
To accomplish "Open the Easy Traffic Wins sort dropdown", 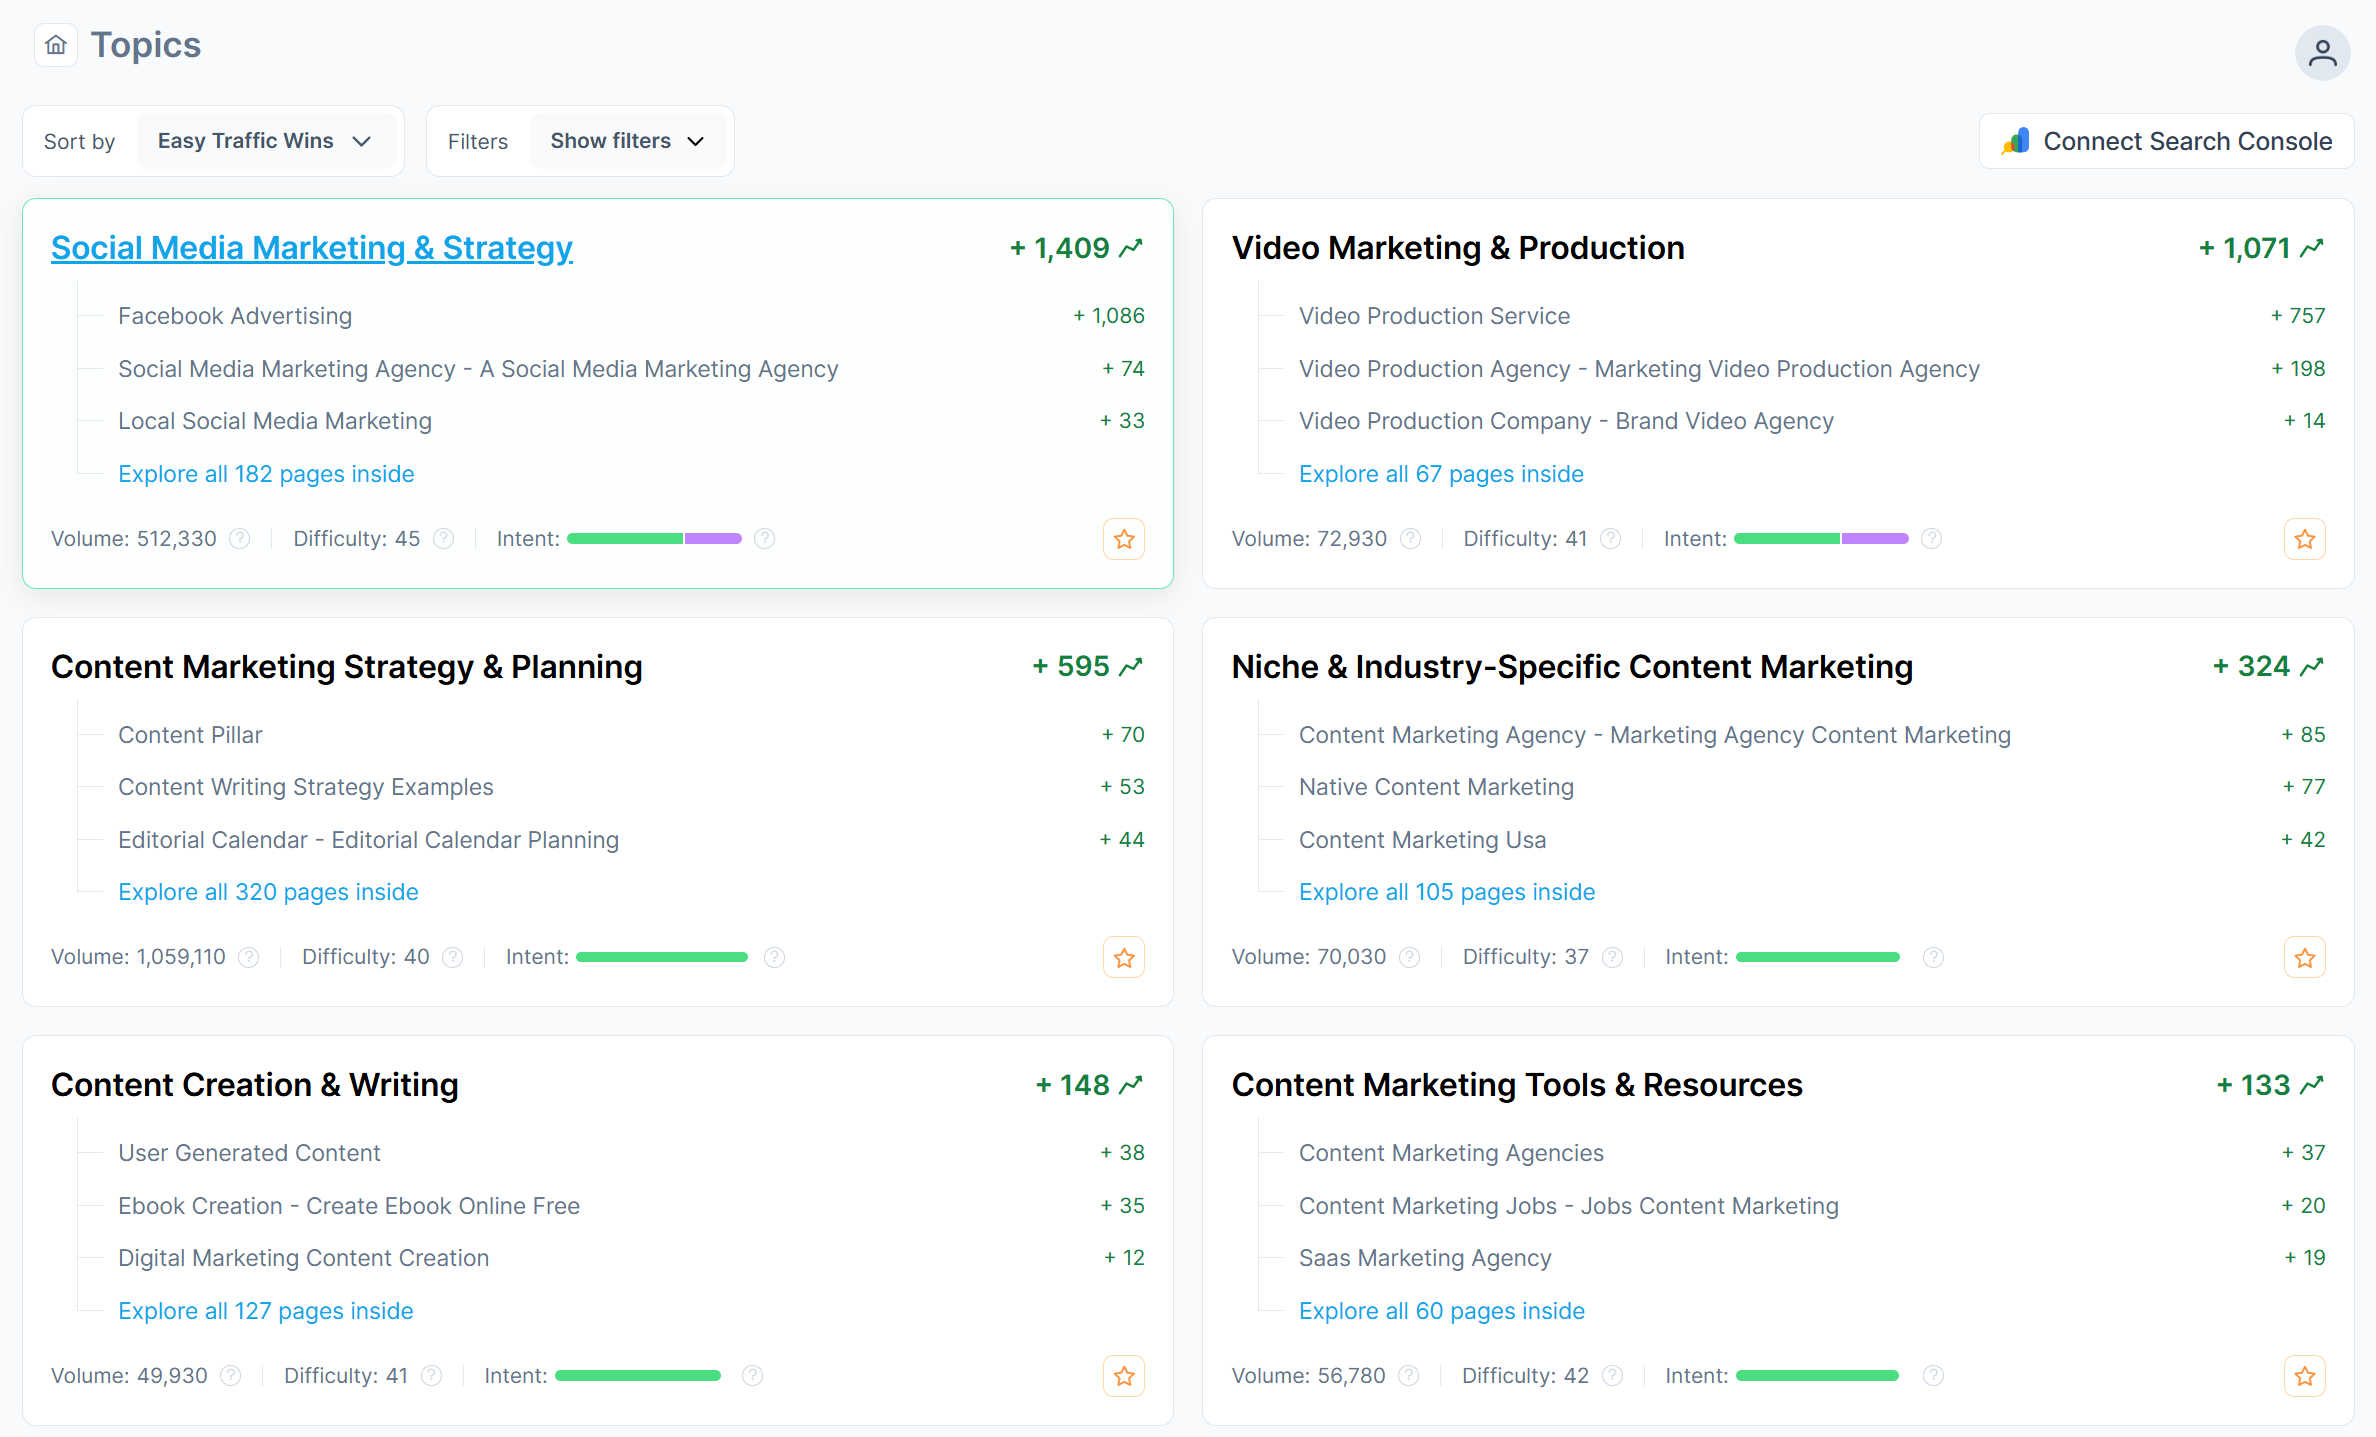I will click(x=265, y=141).
